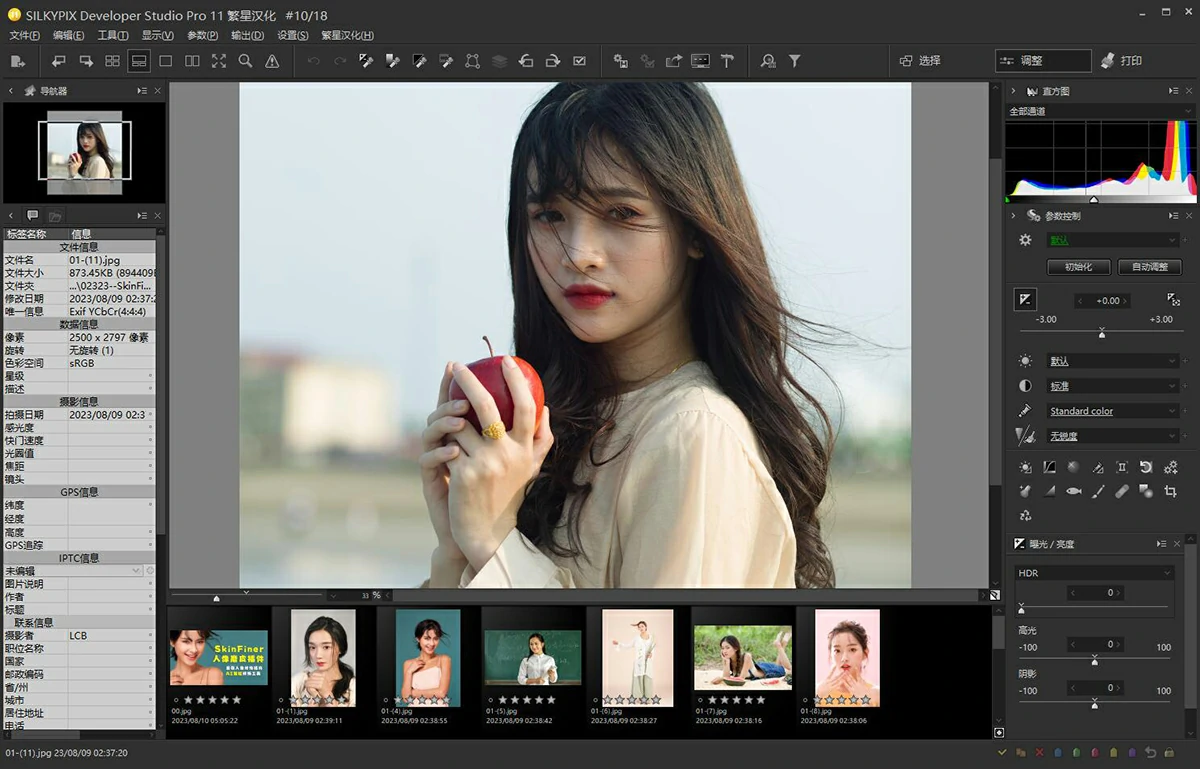Open the 未编辑 IPTC dropdown
The height and width of the screenshot is (769, 1200).
coord(73,570)
